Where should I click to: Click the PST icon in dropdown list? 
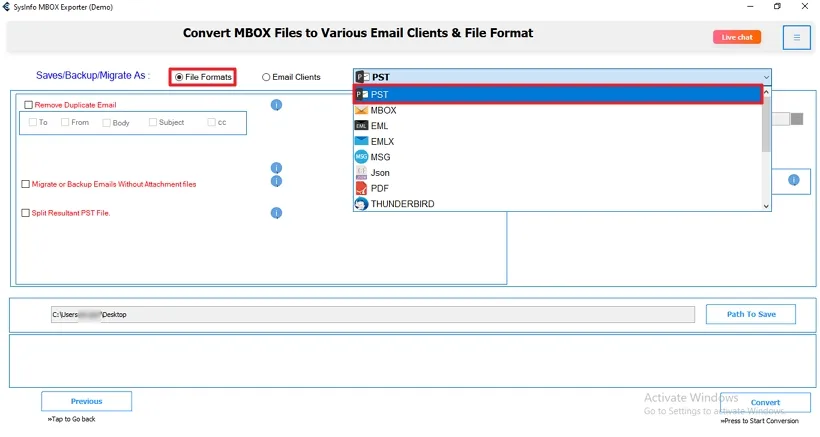pos(362,95)
